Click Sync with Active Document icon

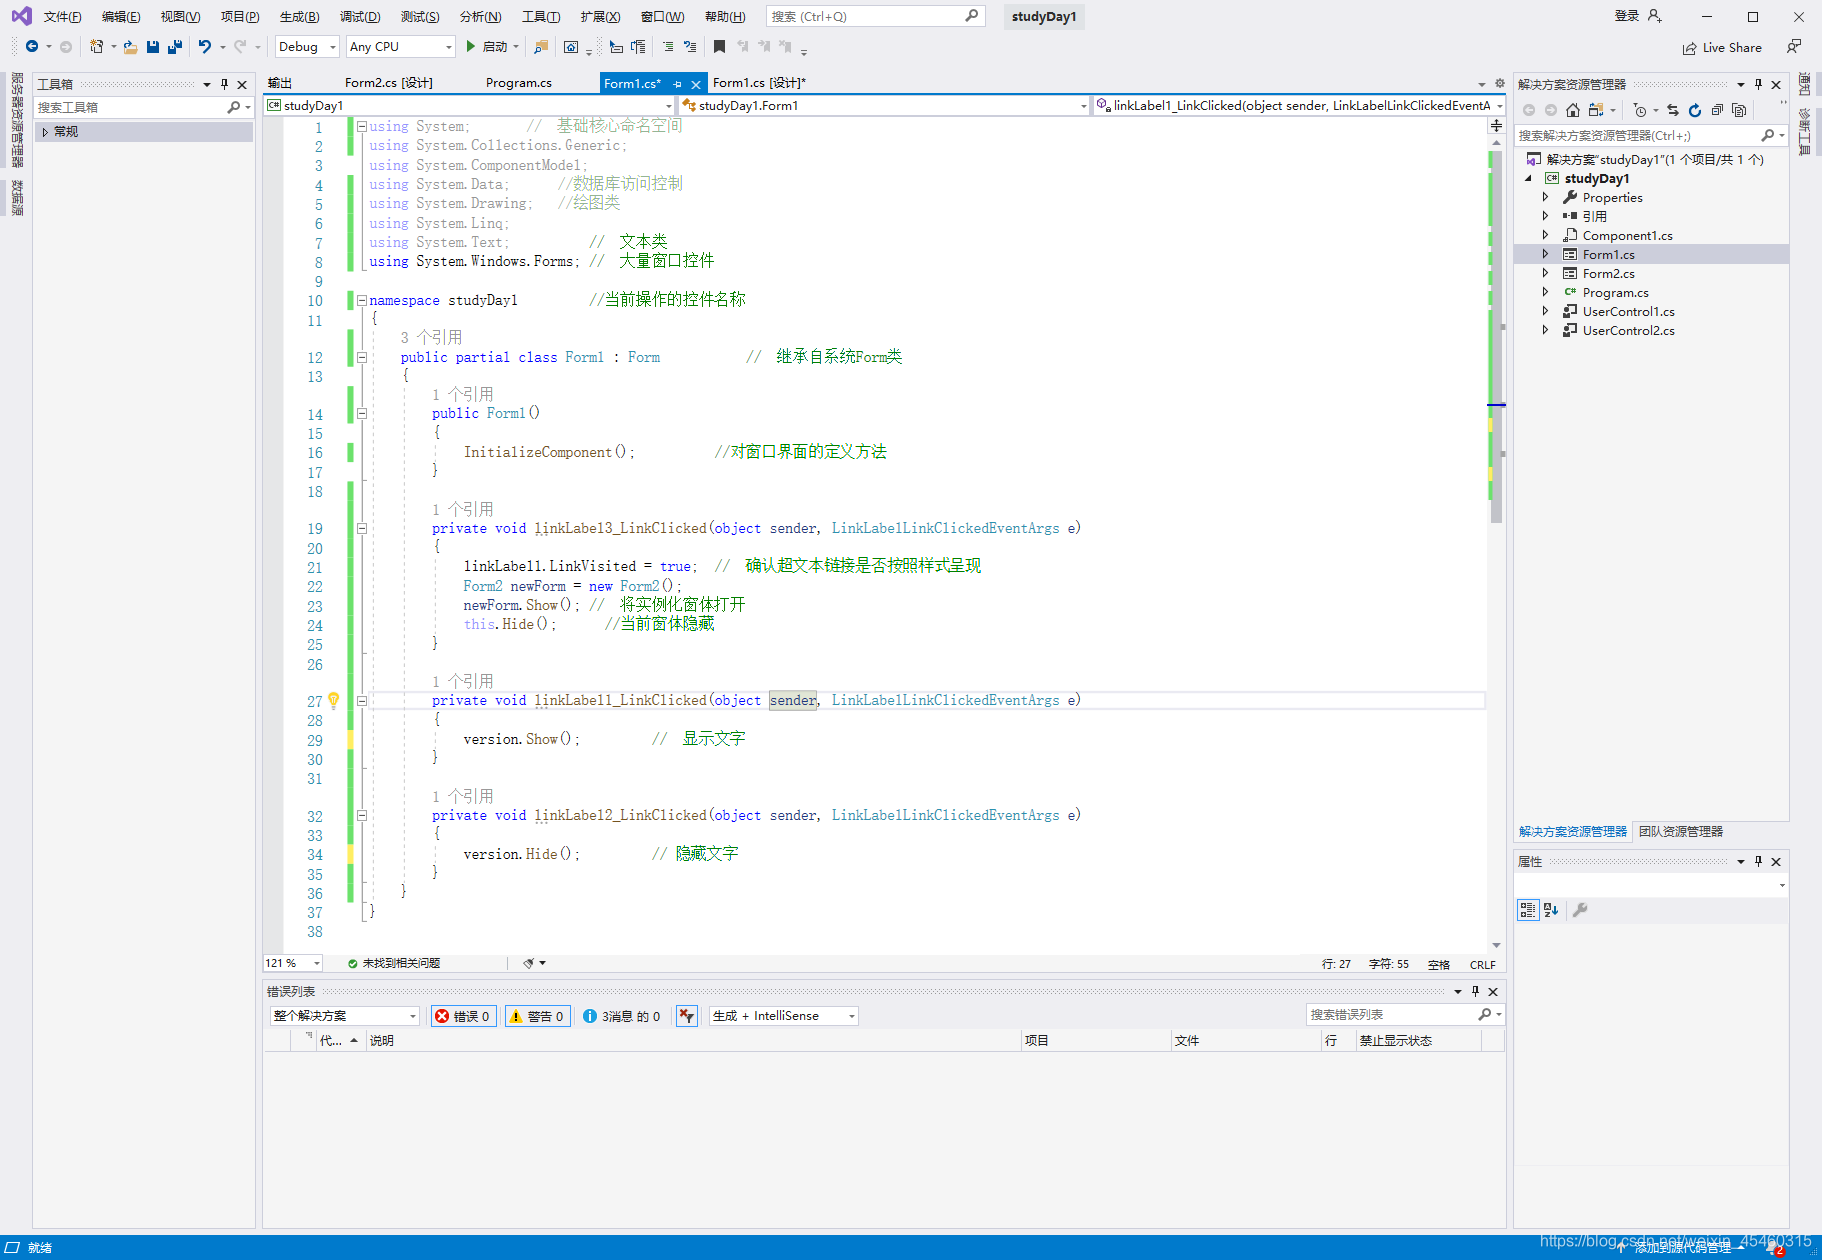(1673, 110)
